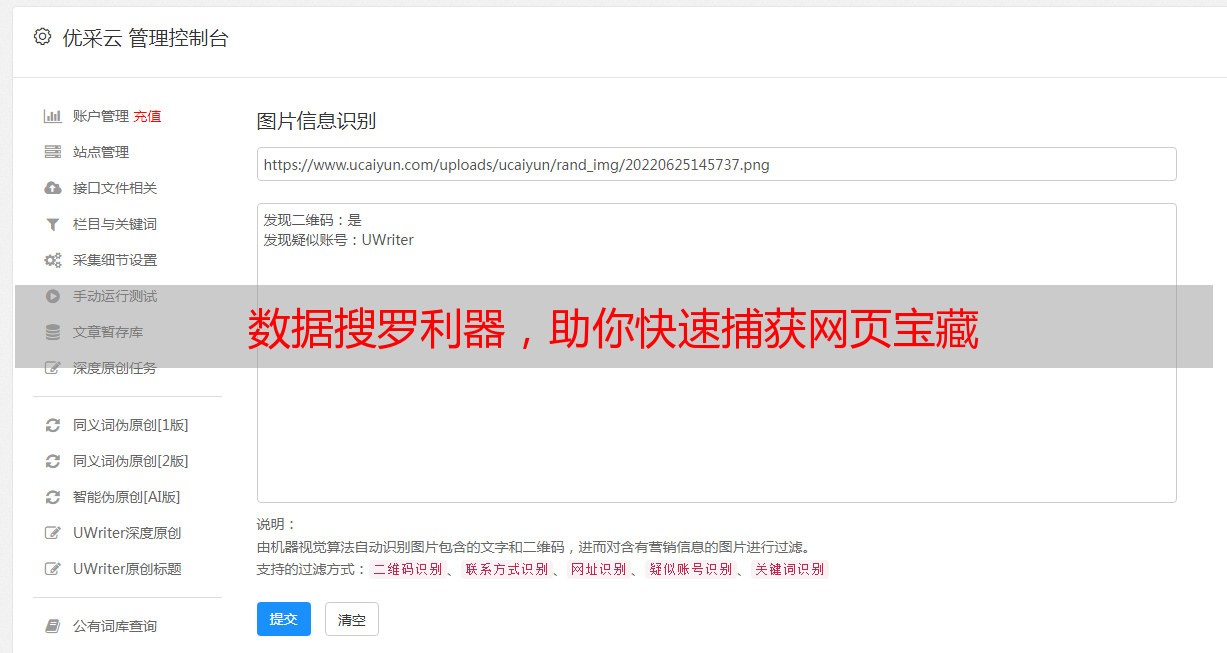Open 栏目与关键词 in the sidebar
The width and height of the screenshot is (1227, 653).
(115, 224)
